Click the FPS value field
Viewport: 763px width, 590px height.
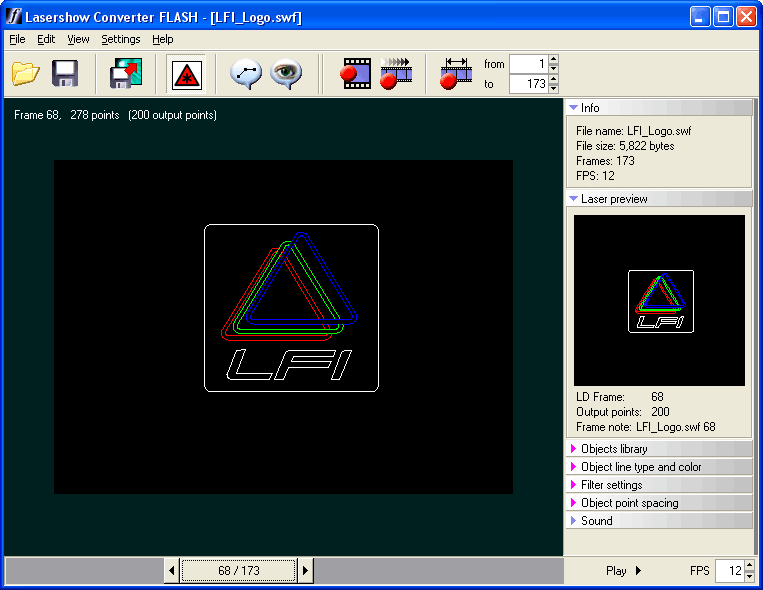729,571
